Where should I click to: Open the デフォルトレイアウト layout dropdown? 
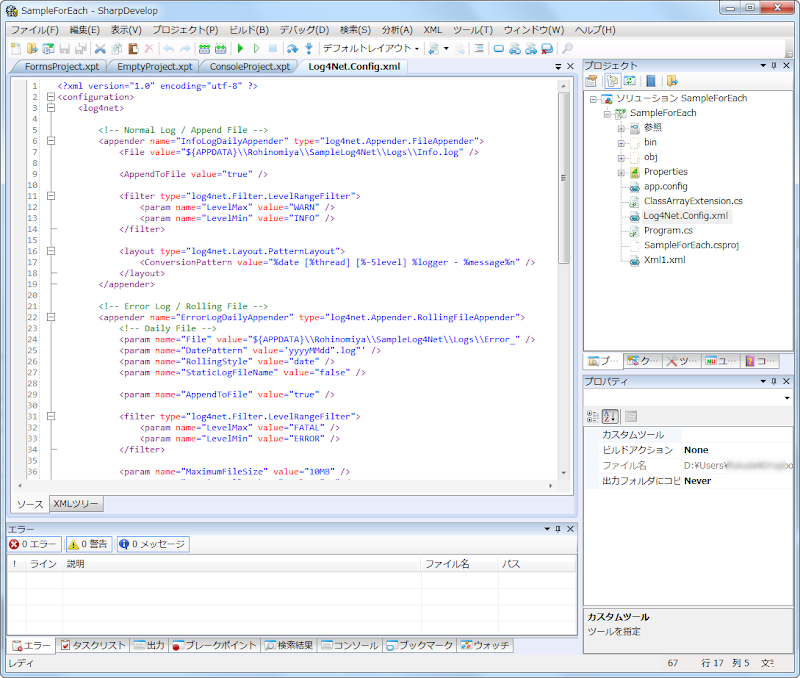(371, 48)
